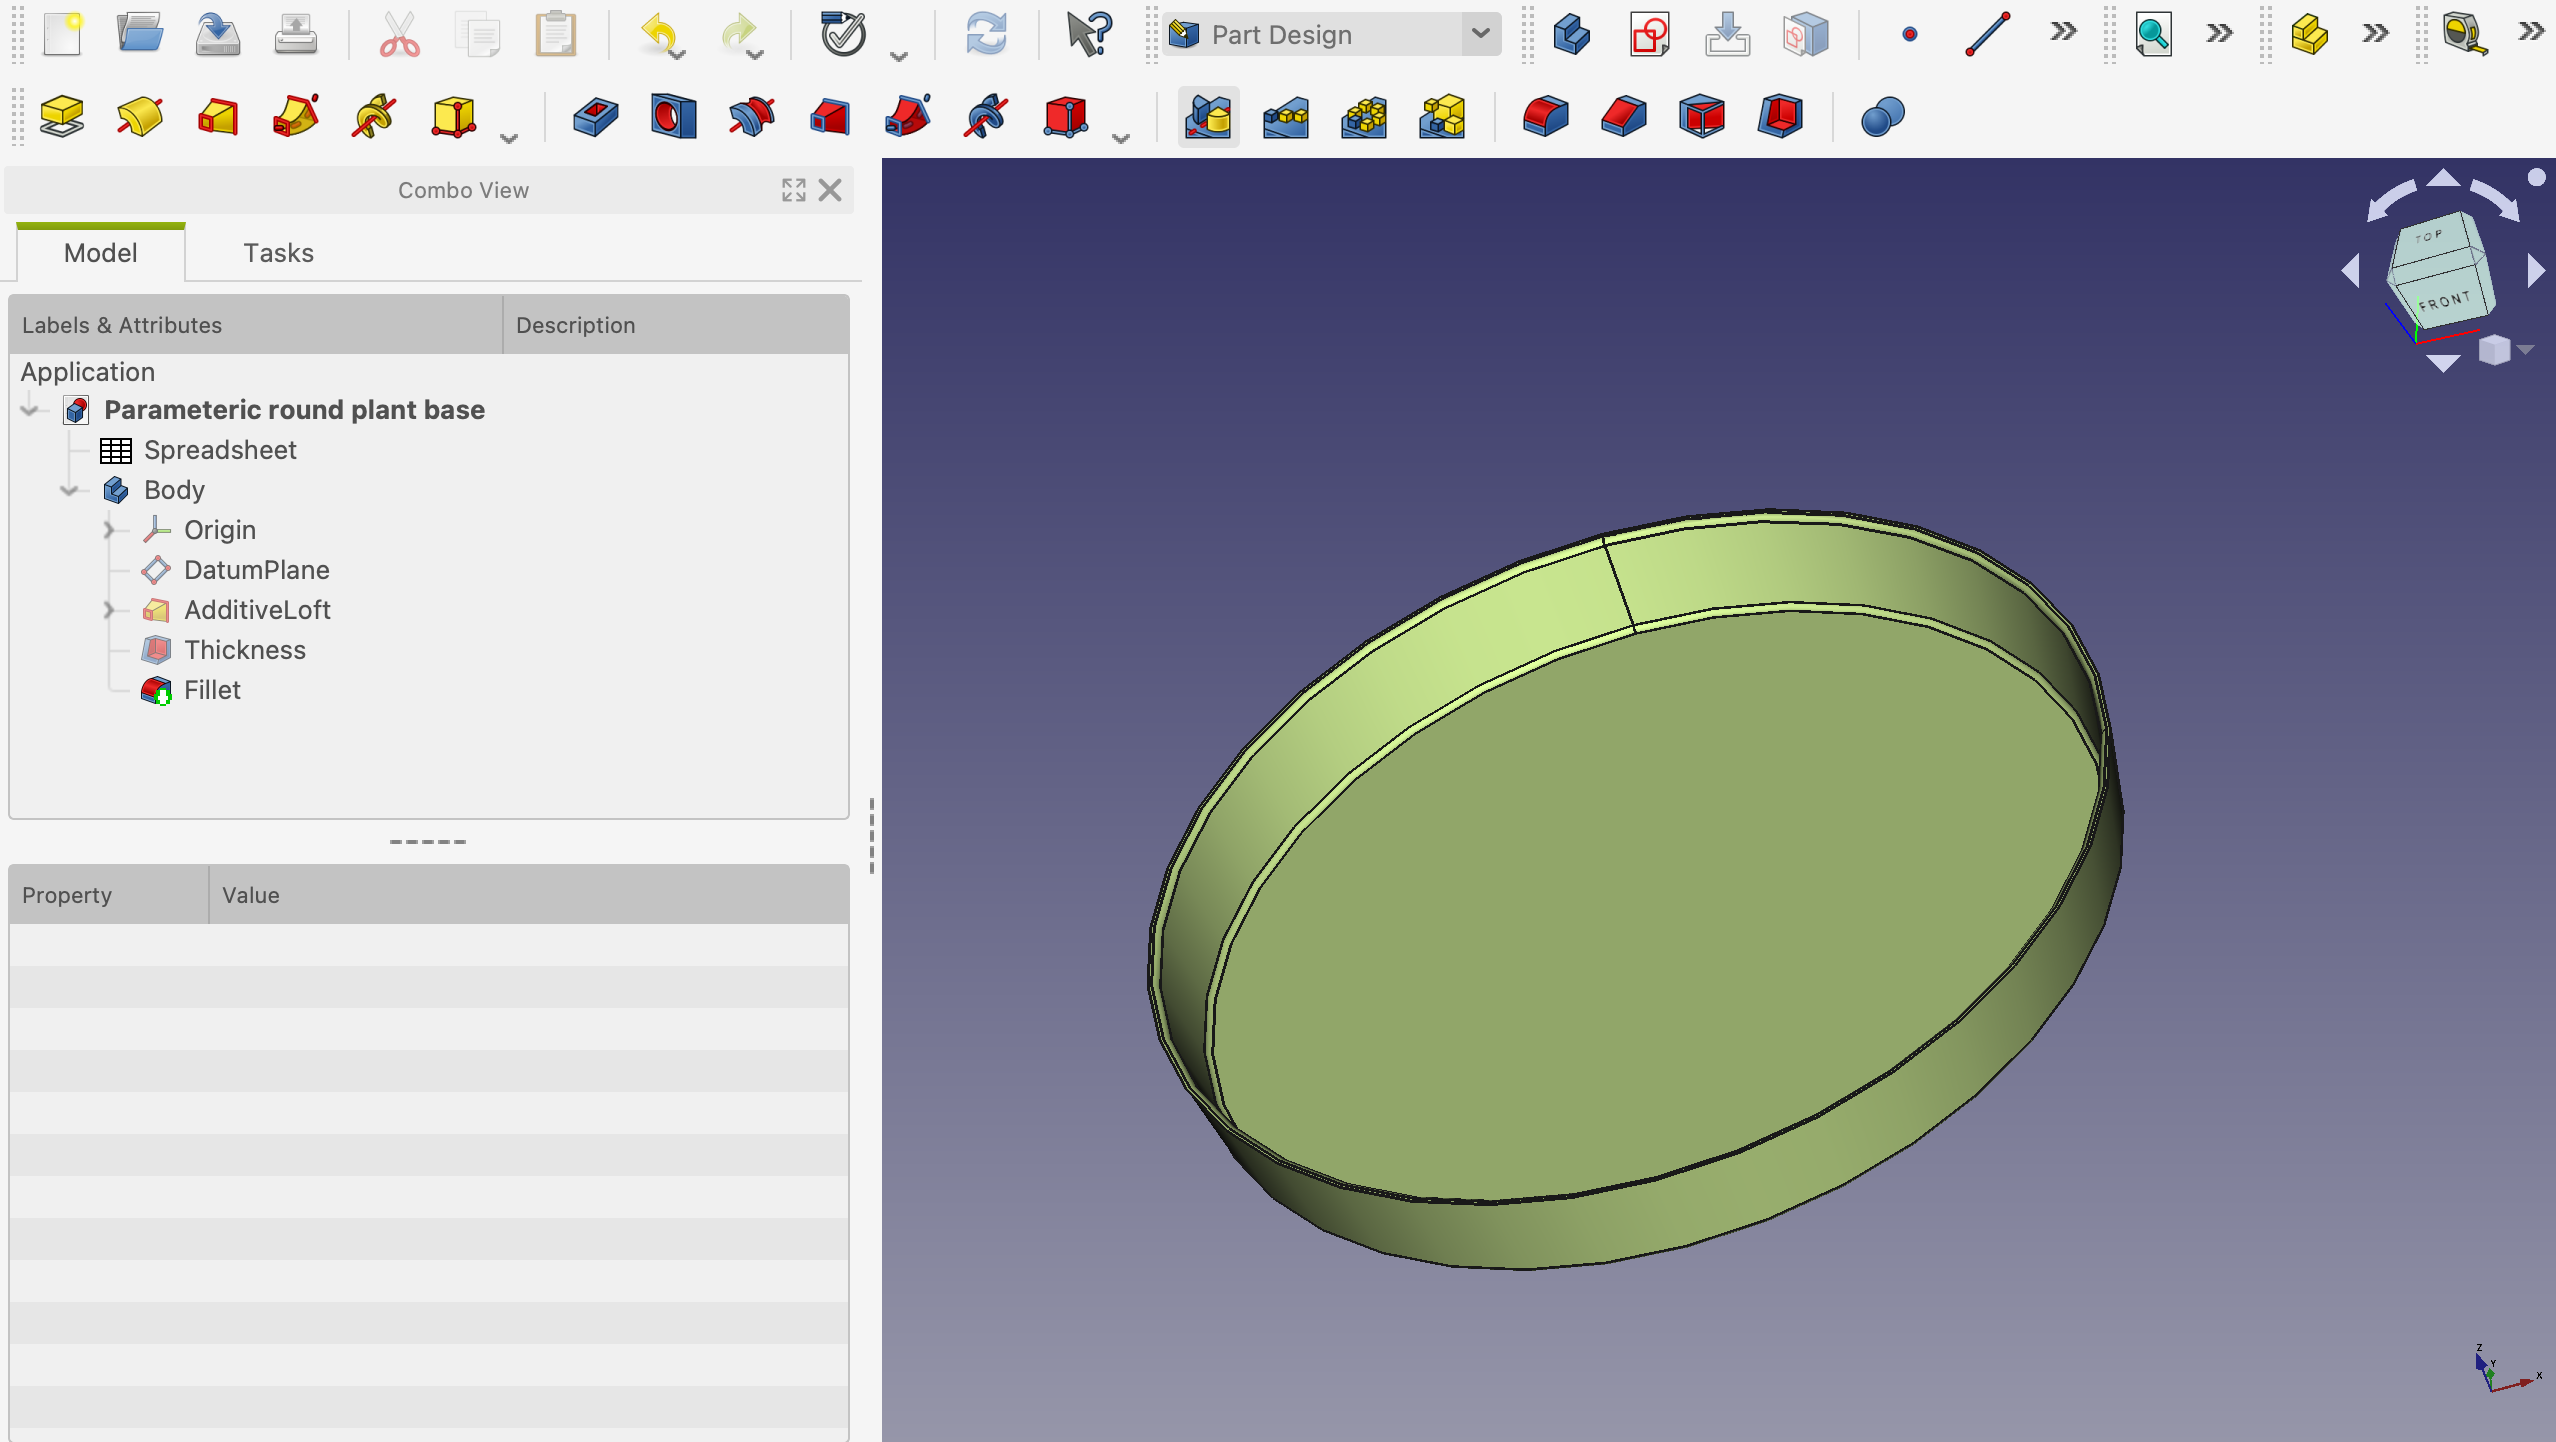Click the Property column header
The width and height of the screenshot is (2556, 1442).
[x=108, y=895]
